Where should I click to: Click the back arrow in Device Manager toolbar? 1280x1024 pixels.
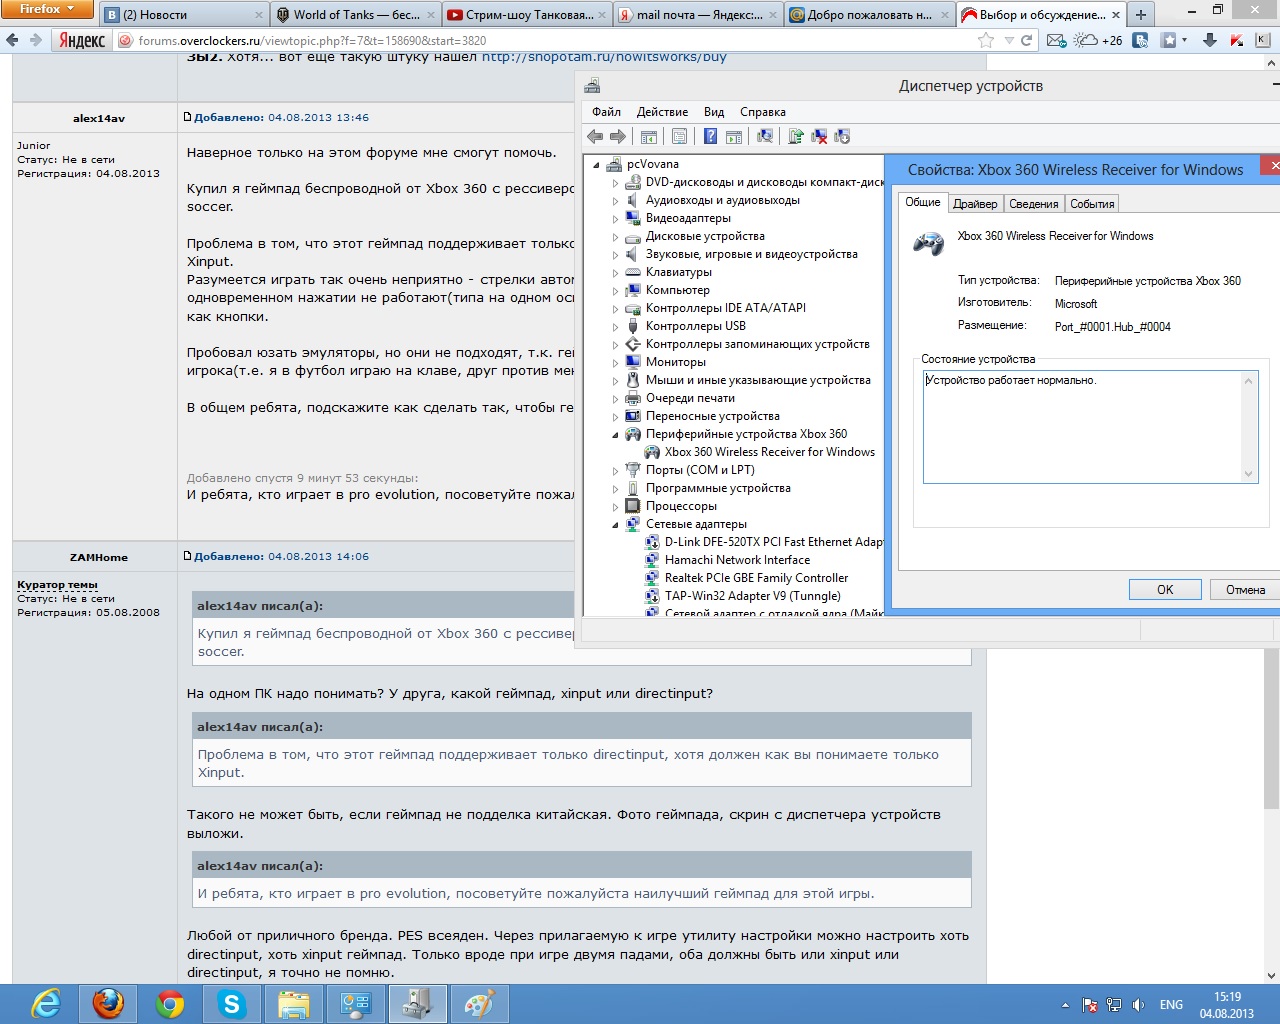pyautogui.click(x=596, y=136)
